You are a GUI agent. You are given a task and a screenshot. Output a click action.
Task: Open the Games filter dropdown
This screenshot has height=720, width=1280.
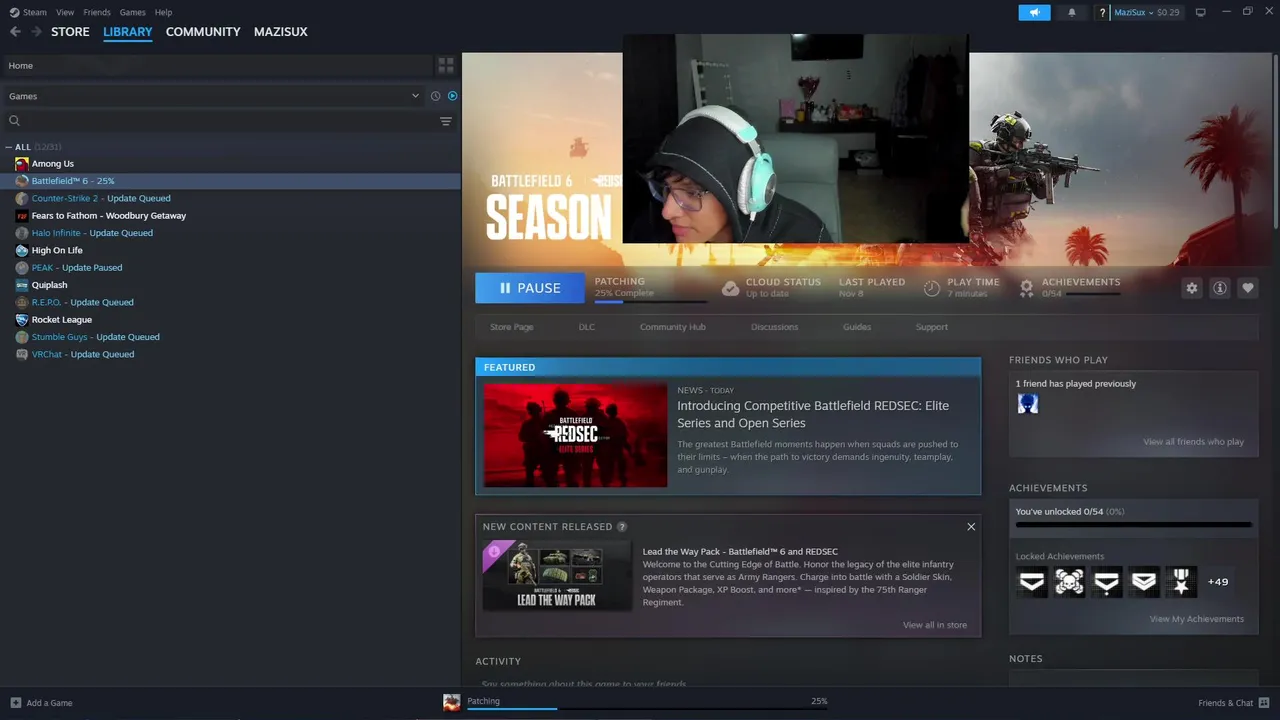214,96
